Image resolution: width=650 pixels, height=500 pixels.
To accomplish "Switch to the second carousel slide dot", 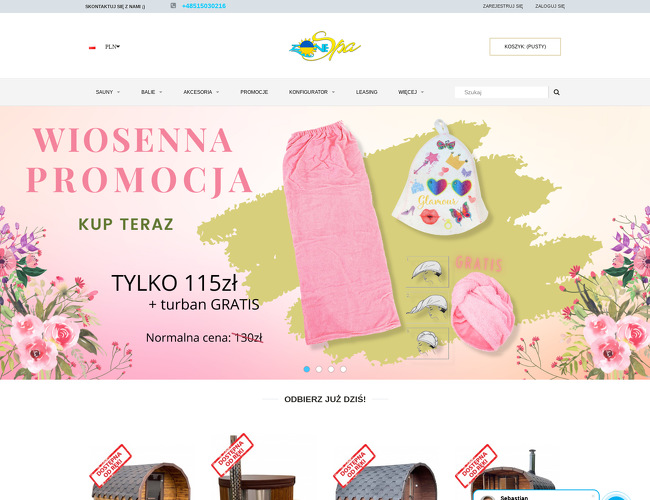I will coord(319,369).
